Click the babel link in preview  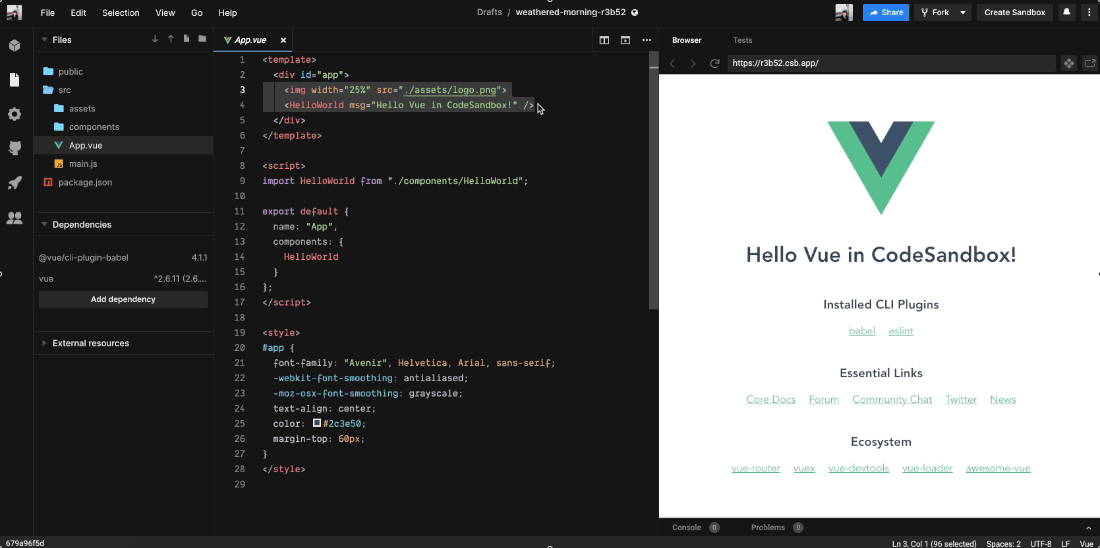click(x=862, y=331)
